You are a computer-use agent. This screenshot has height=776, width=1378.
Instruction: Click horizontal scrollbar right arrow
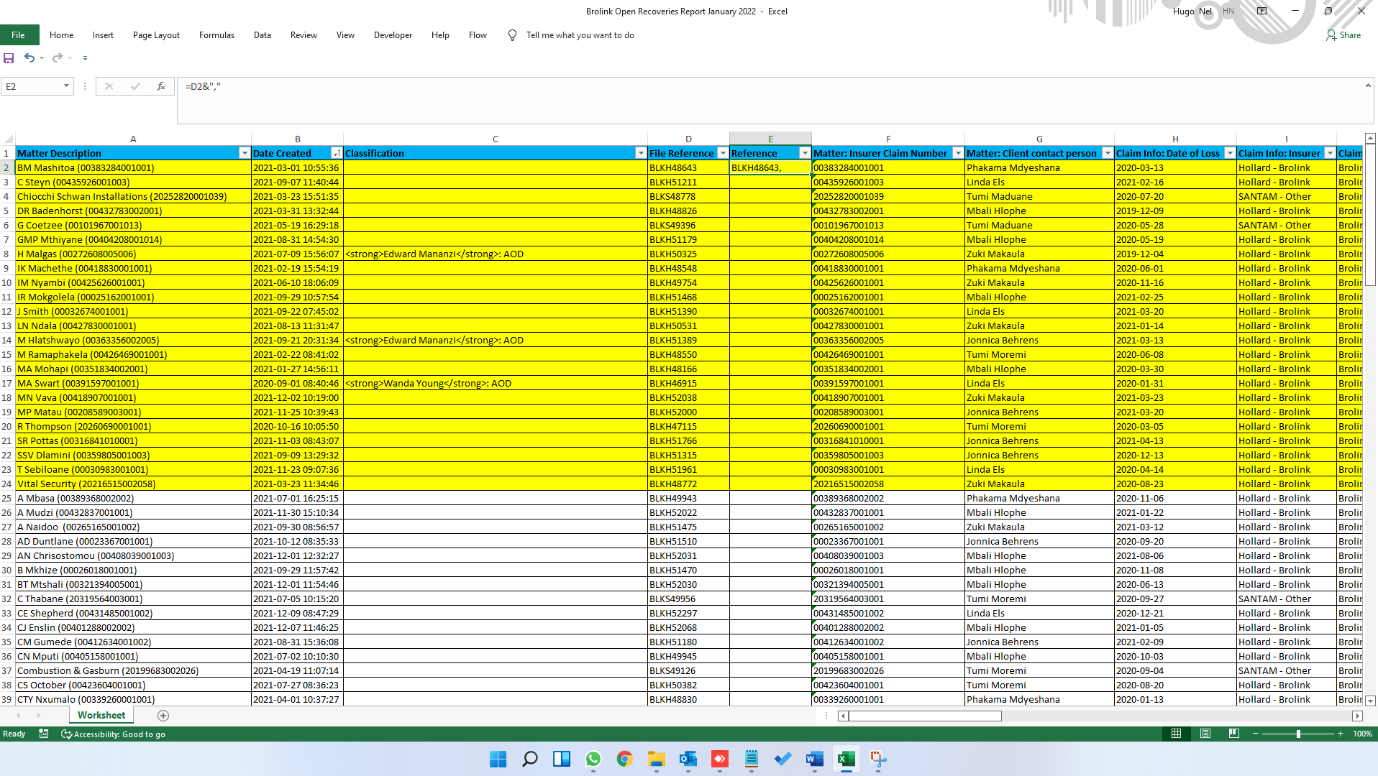tap(1357, 715)
